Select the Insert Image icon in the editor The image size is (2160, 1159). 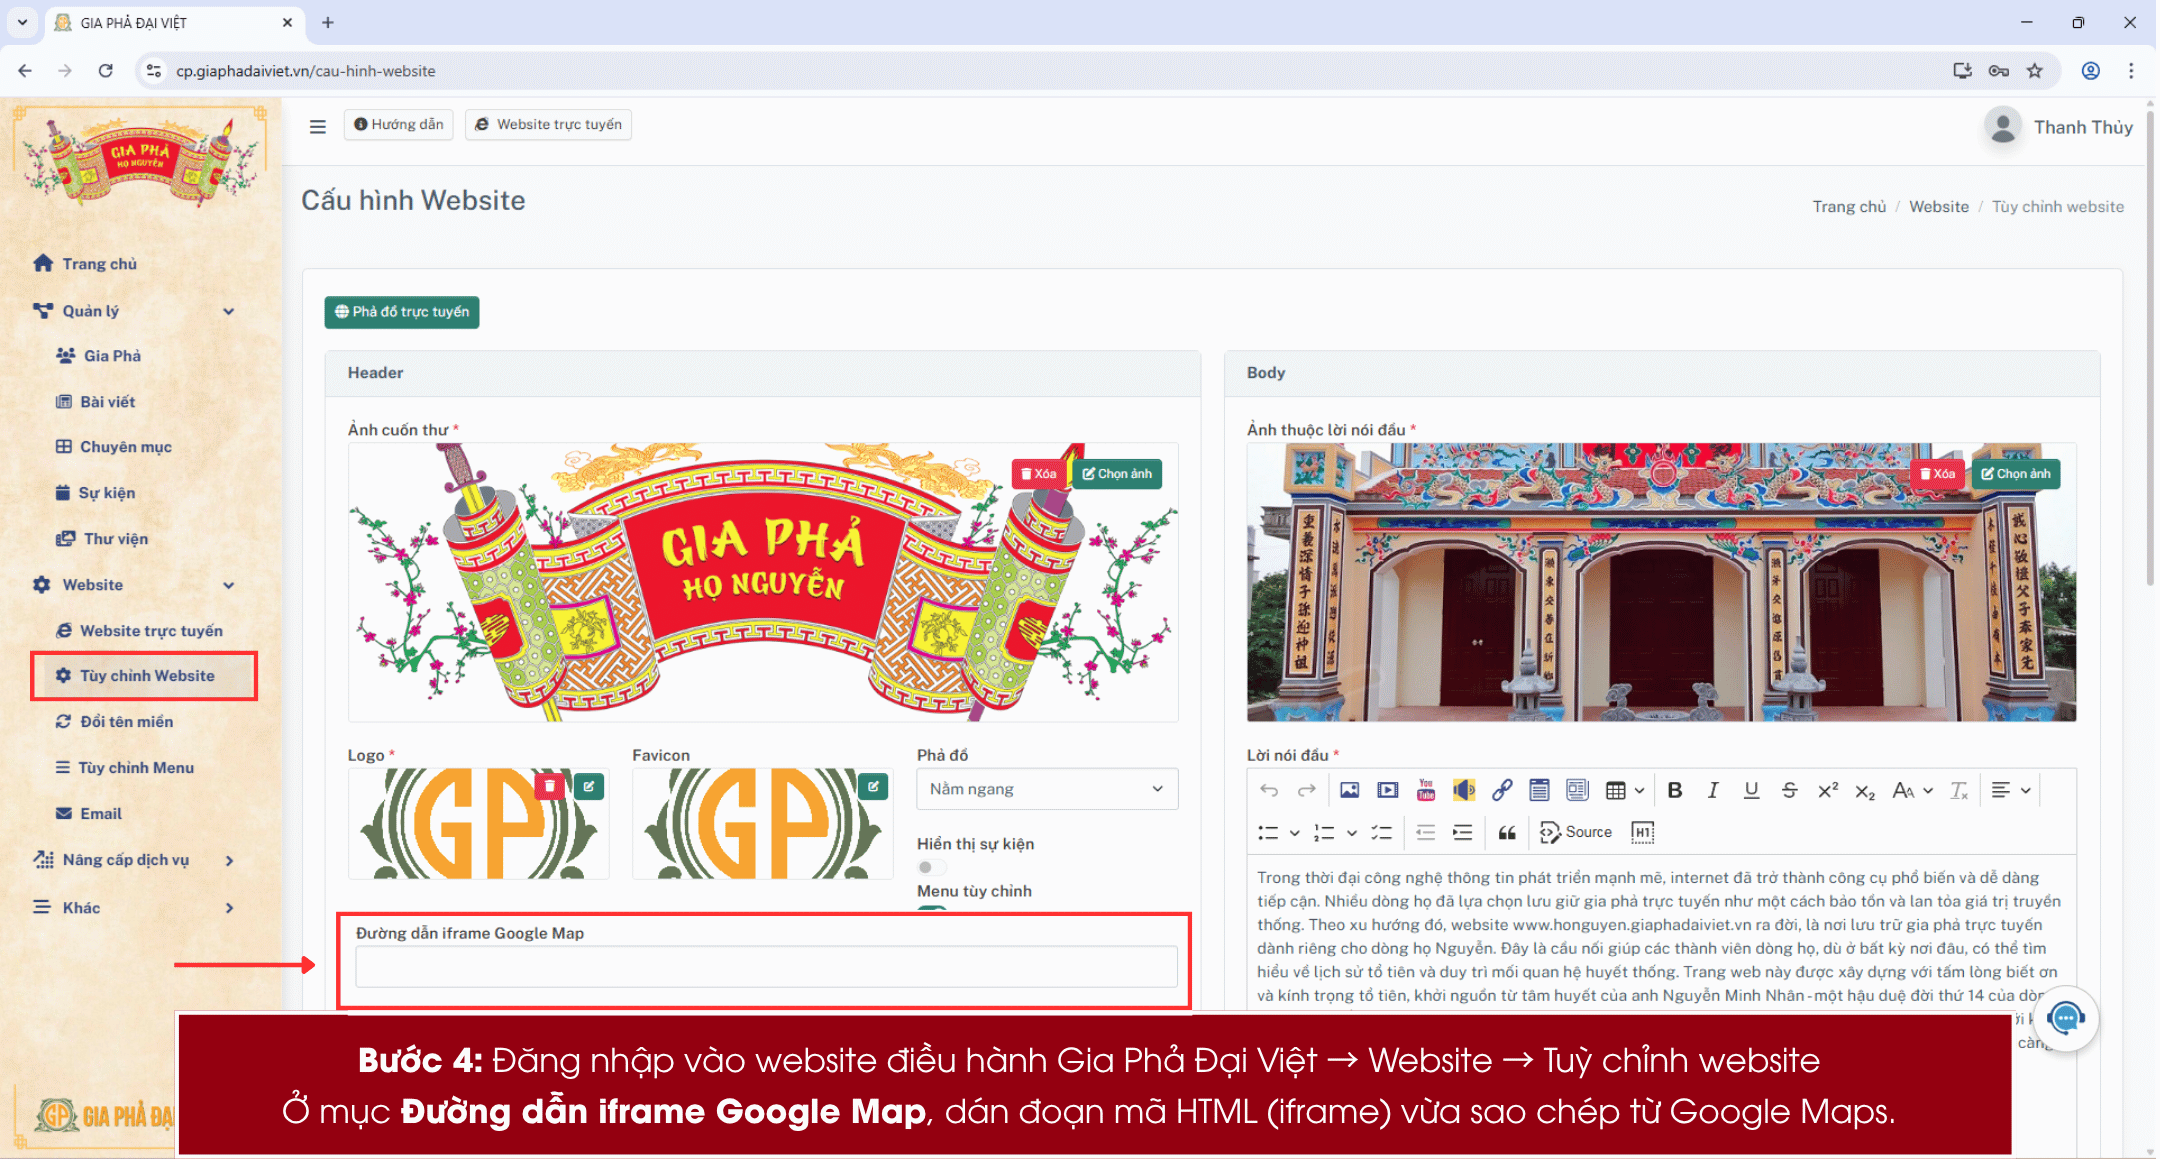[1349, 790]
